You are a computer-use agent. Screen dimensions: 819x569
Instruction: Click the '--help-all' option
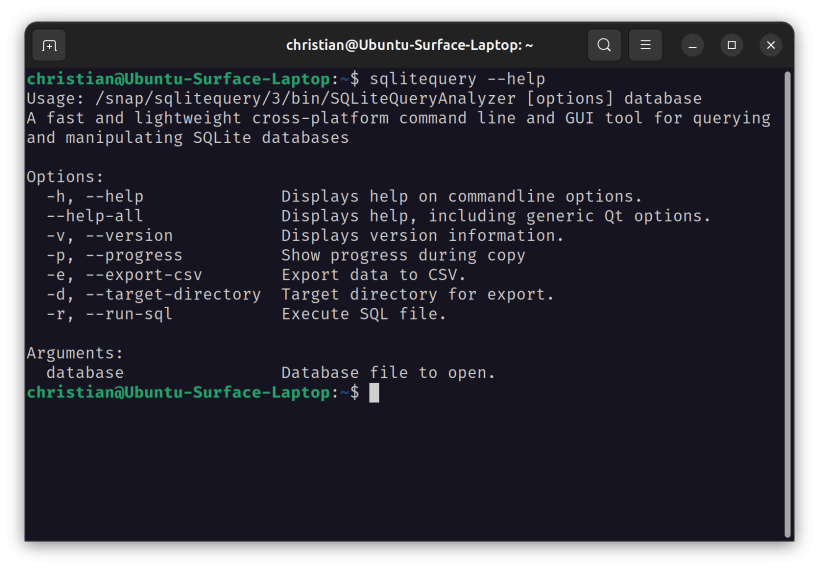[95, 216]
